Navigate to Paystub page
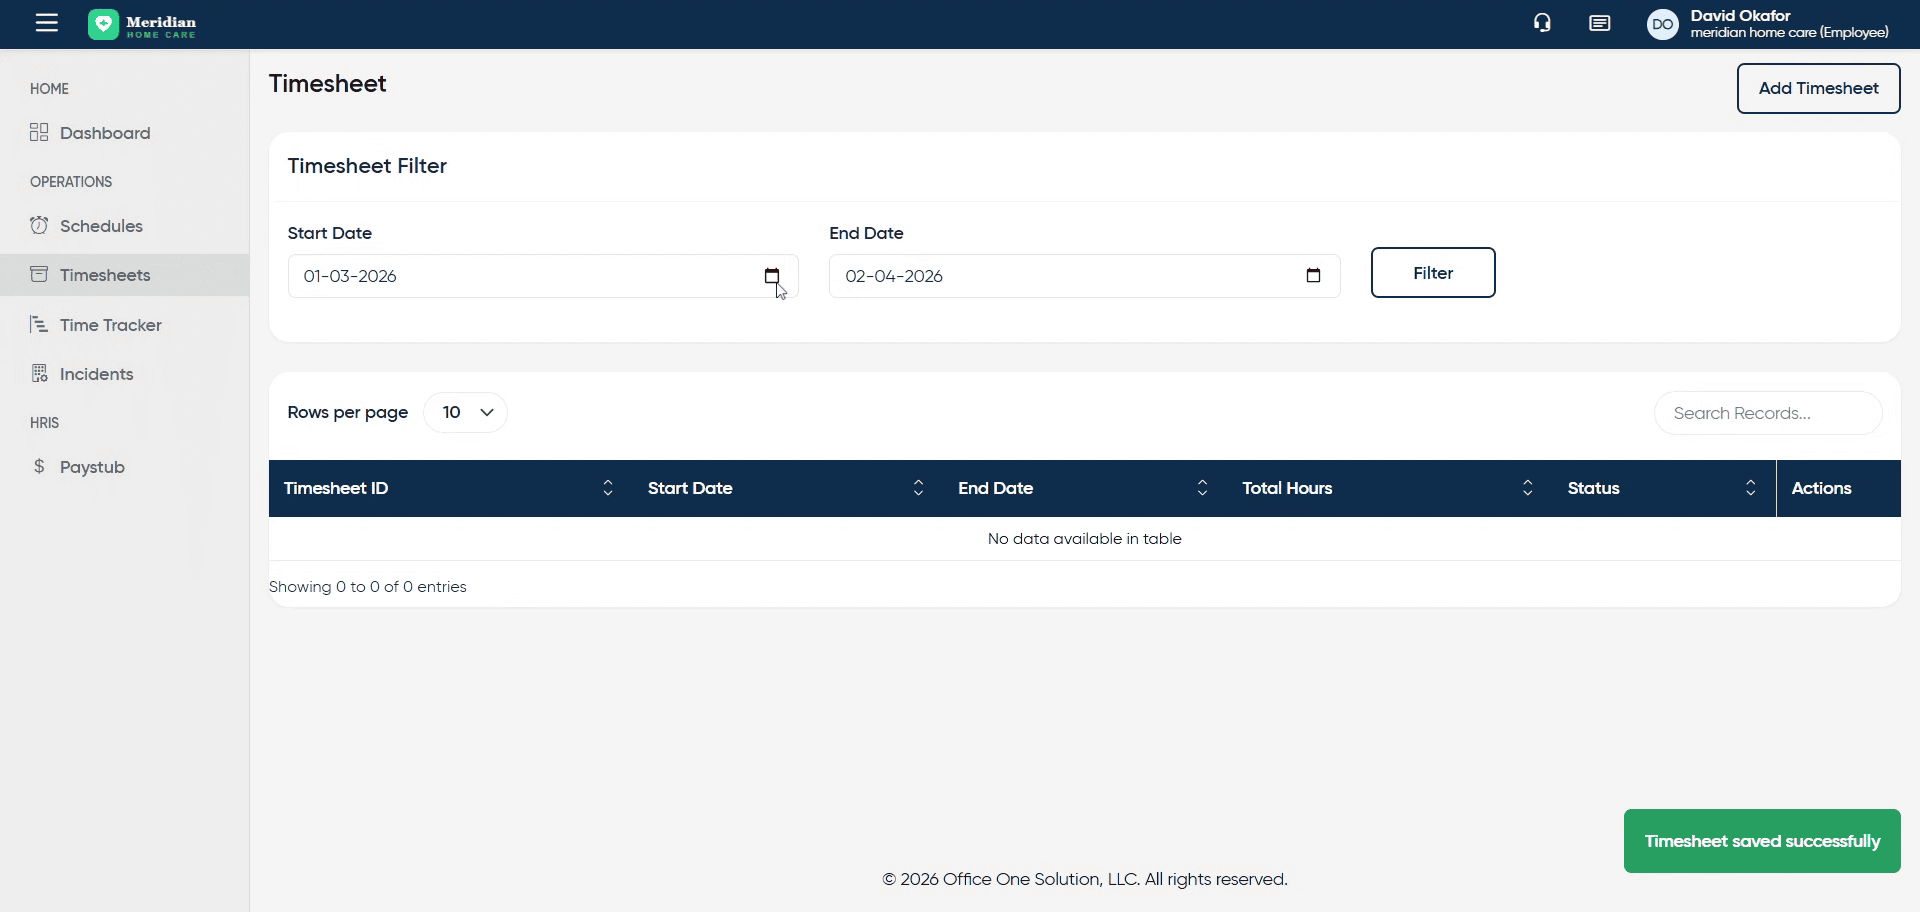This screenshot has height=912, width=1920. coord(92,467)
